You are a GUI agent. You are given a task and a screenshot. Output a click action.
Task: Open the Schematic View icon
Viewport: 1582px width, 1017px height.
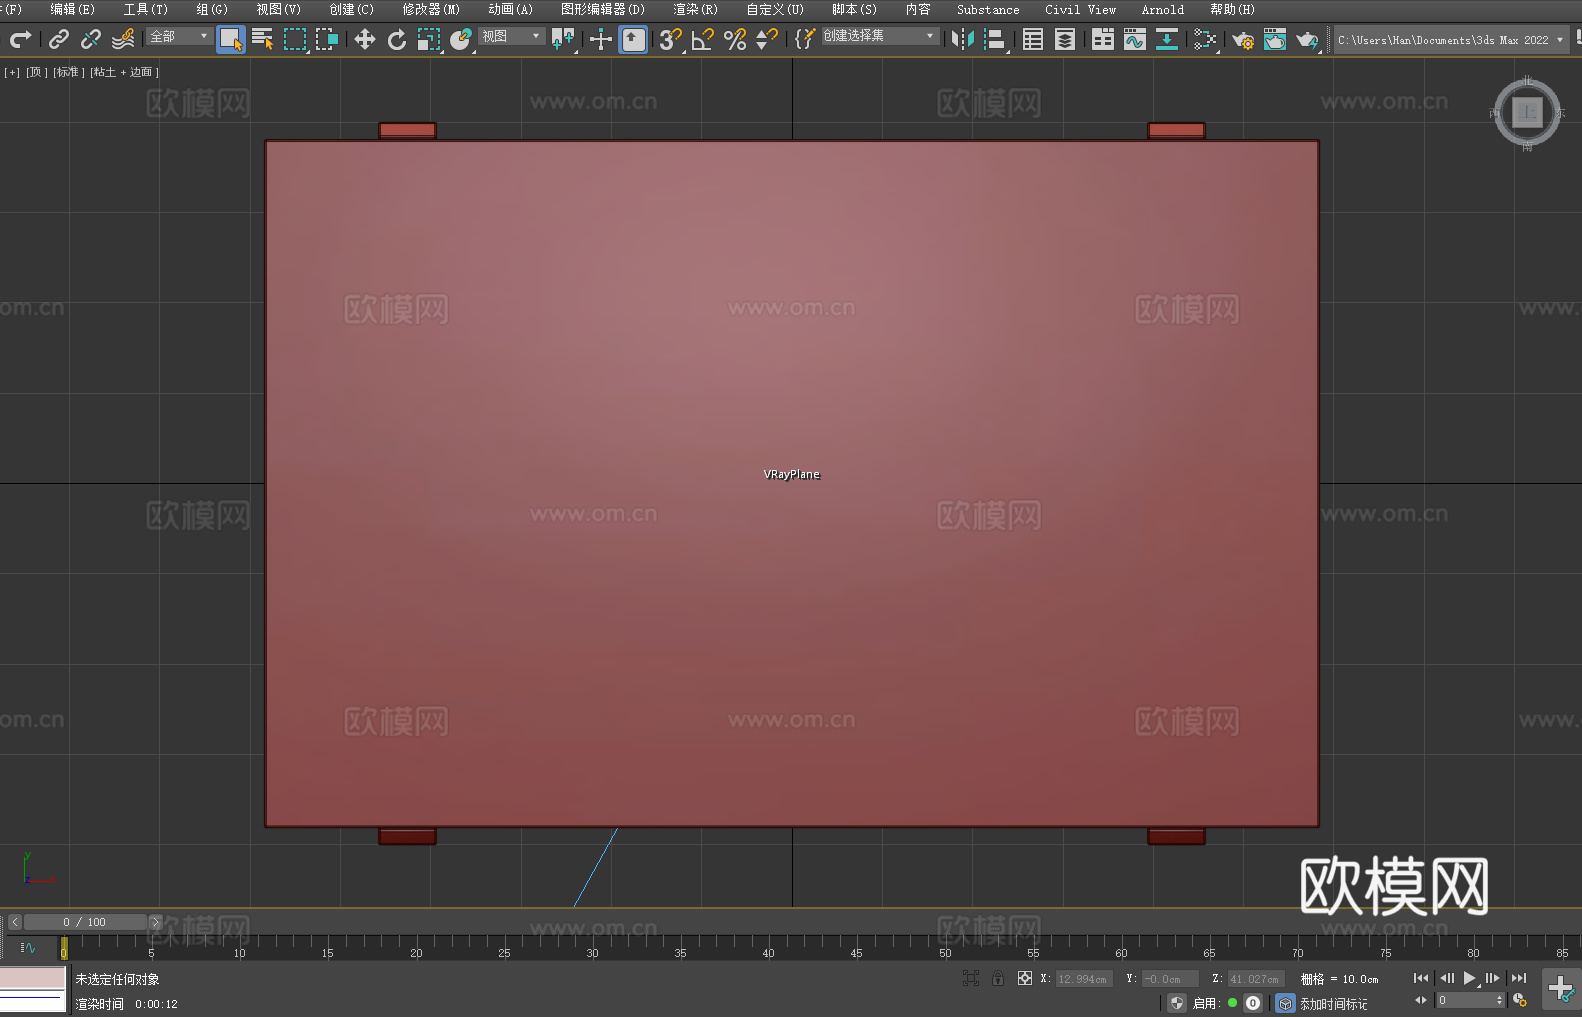click(1167, 39)
